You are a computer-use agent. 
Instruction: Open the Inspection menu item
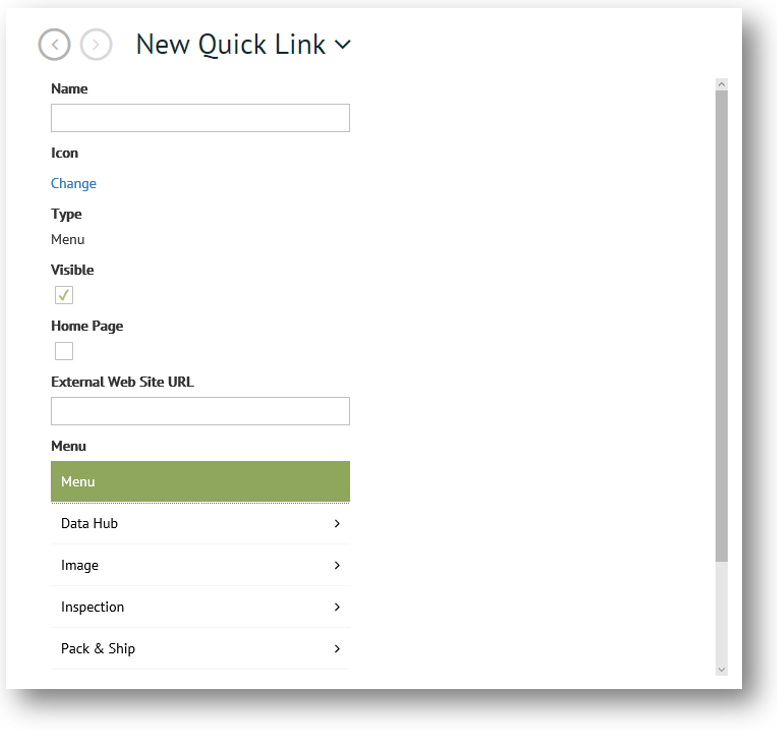coord(93,607)
